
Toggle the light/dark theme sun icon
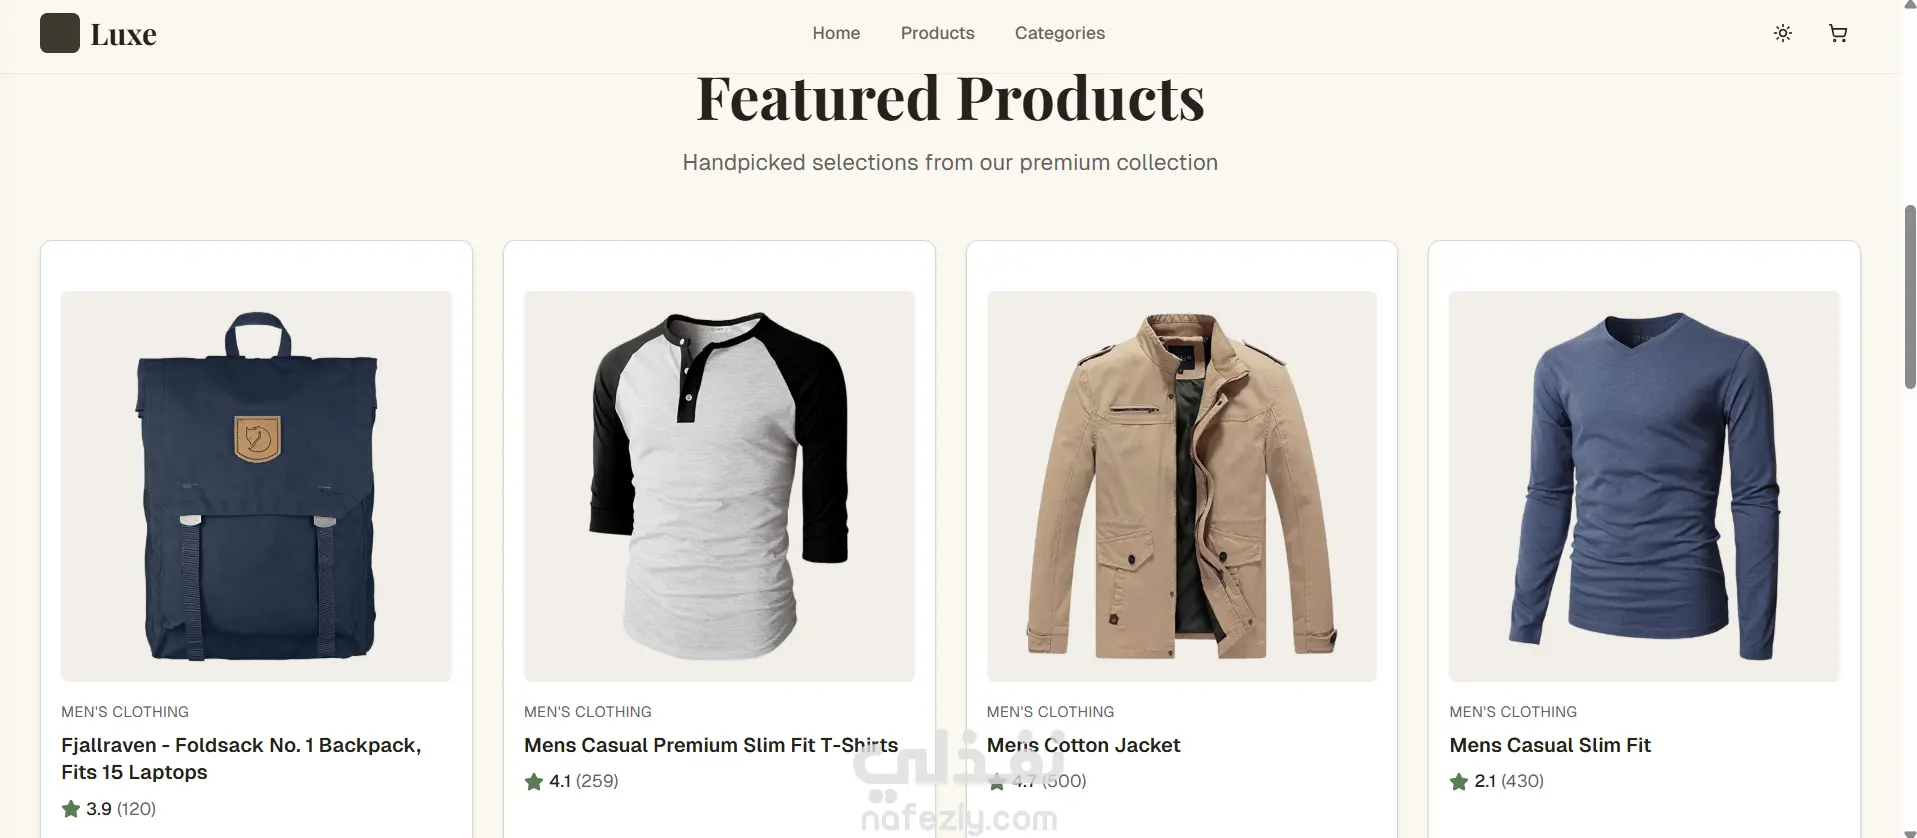point(1782,33)
